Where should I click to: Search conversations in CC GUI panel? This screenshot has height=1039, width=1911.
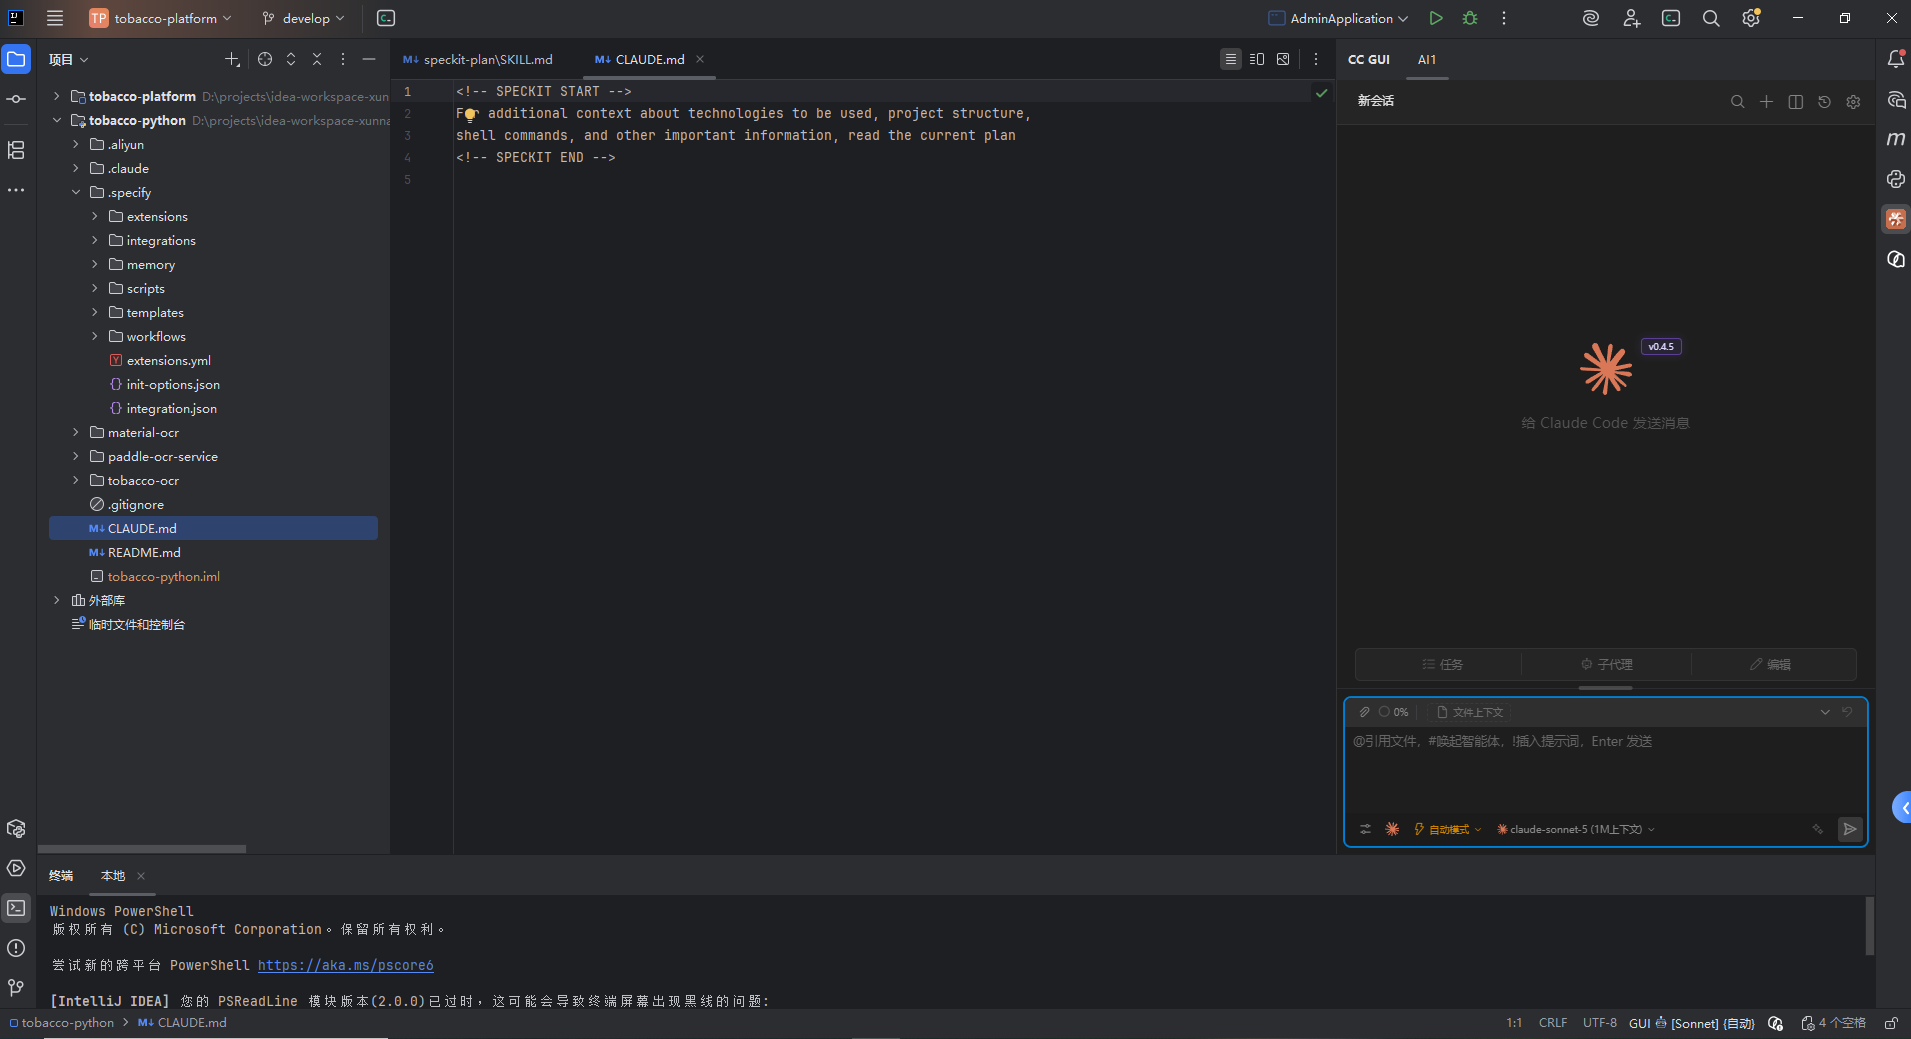click(x=1738, y=101)
